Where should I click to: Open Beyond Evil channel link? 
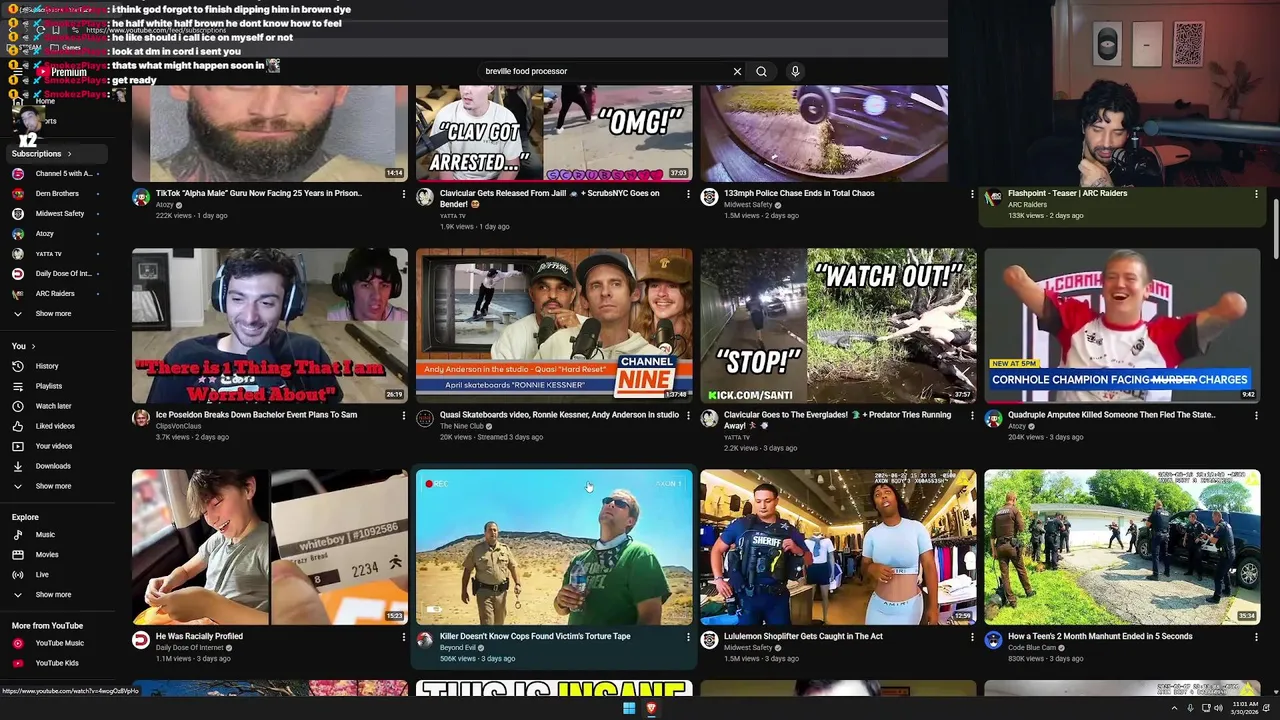460,648
